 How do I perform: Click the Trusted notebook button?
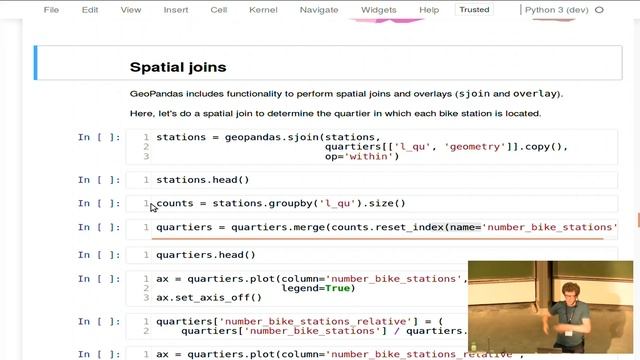(474, 9)
